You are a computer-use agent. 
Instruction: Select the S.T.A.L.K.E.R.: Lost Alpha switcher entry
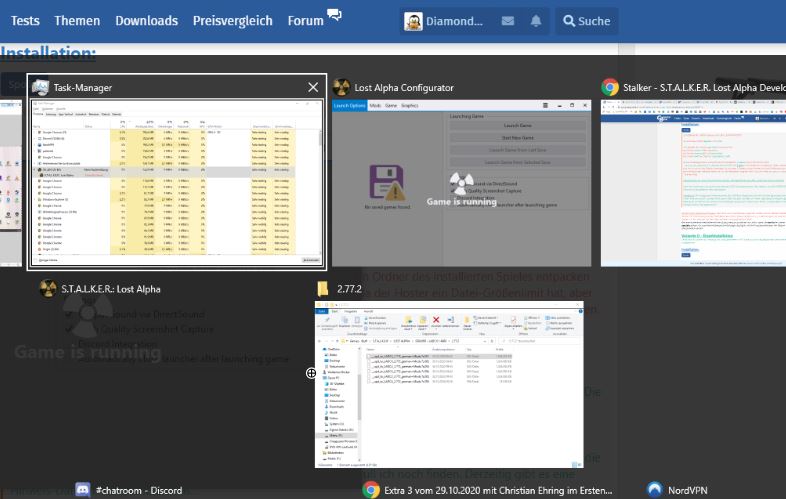click(x=111, y=289)
